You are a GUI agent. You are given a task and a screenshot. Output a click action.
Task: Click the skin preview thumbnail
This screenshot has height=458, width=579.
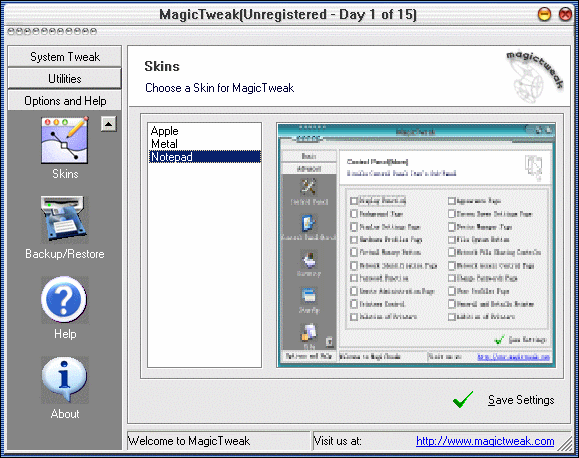pos(416,245)
